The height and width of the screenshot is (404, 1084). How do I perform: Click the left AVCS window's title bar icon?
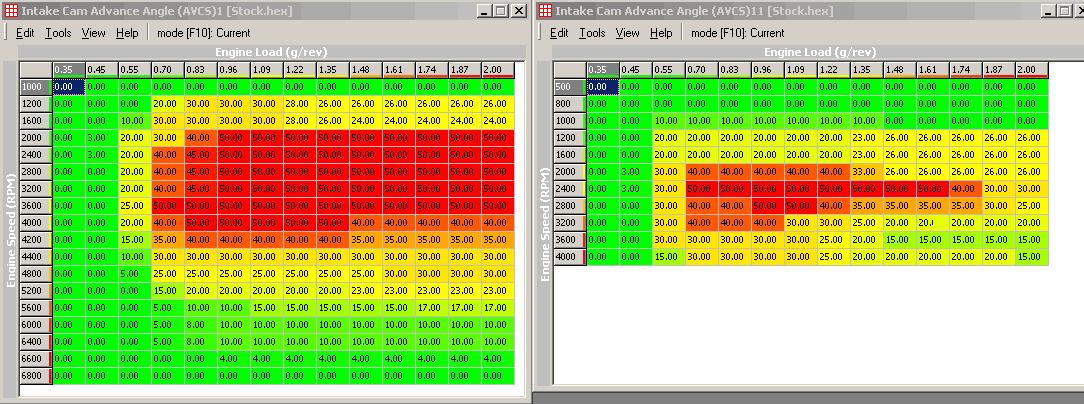[10, 11]
